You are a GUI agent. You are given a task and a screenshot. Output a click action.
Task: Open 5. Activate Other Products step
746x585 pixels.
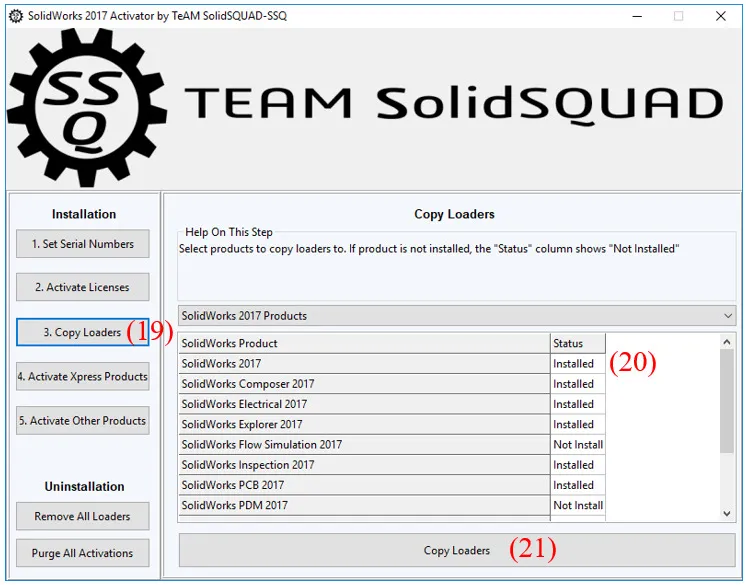[83, 421]
